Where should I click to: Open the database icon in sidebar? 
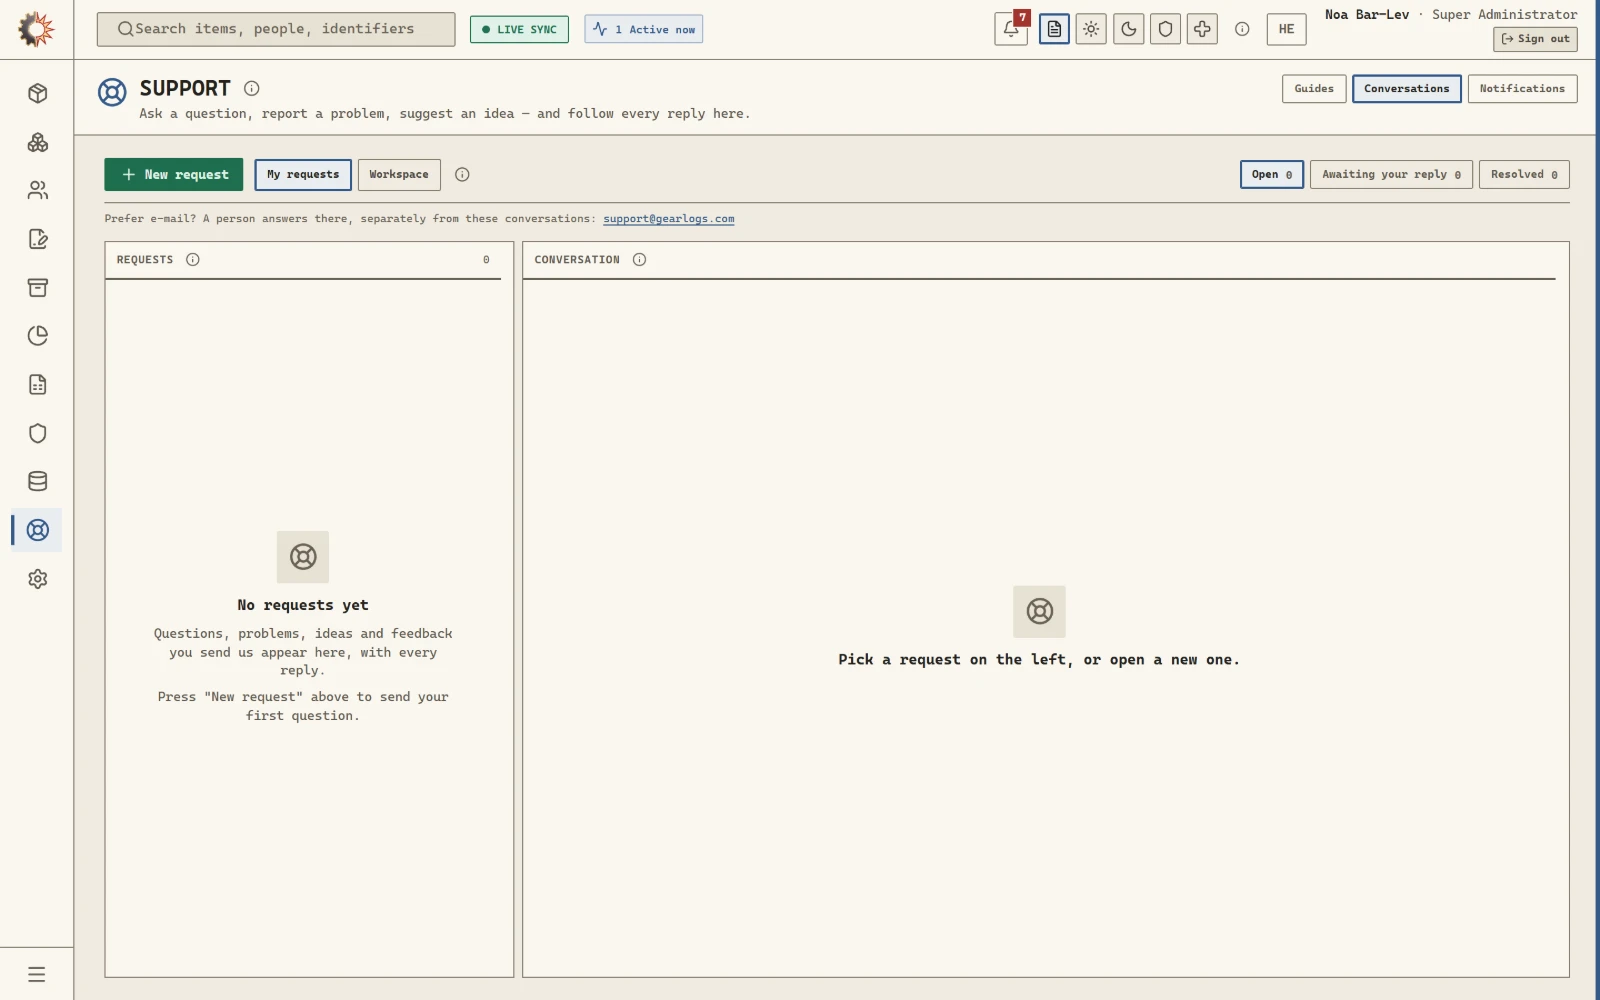38,481
